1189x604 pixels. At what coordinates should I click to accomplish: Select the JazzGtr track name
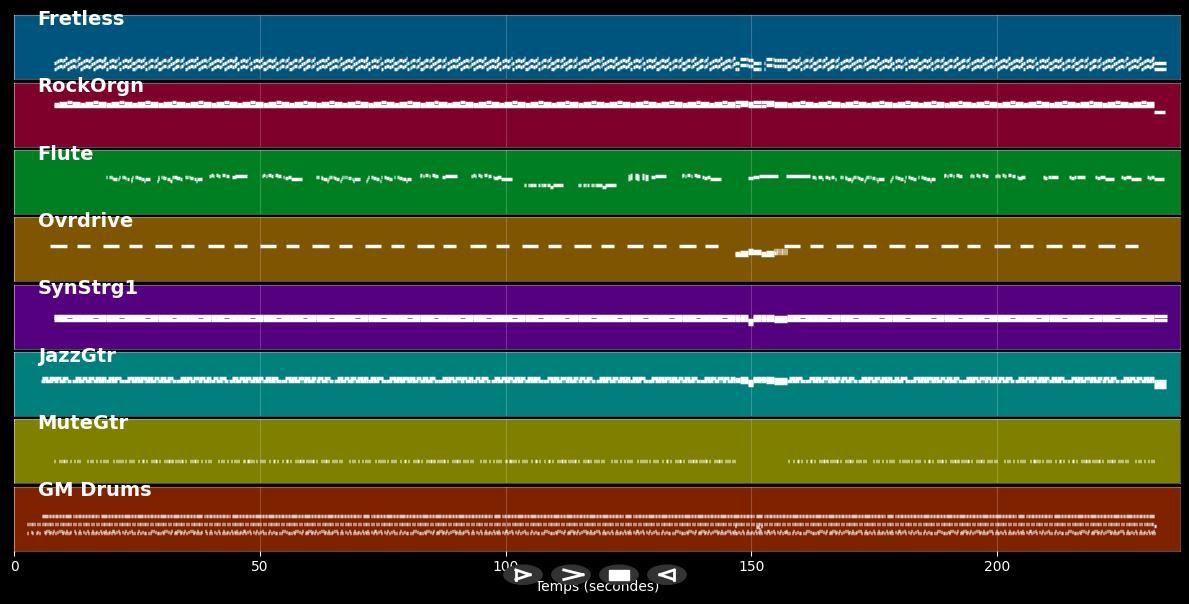76,355
